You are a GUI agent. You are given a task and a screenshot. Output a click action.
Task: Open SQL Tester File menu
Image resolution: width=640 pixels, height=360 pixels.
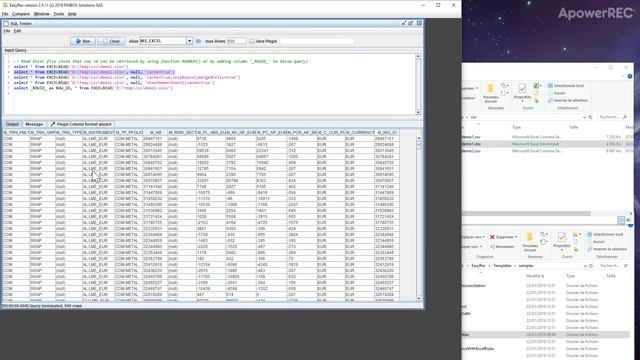[x=7, y=31]
